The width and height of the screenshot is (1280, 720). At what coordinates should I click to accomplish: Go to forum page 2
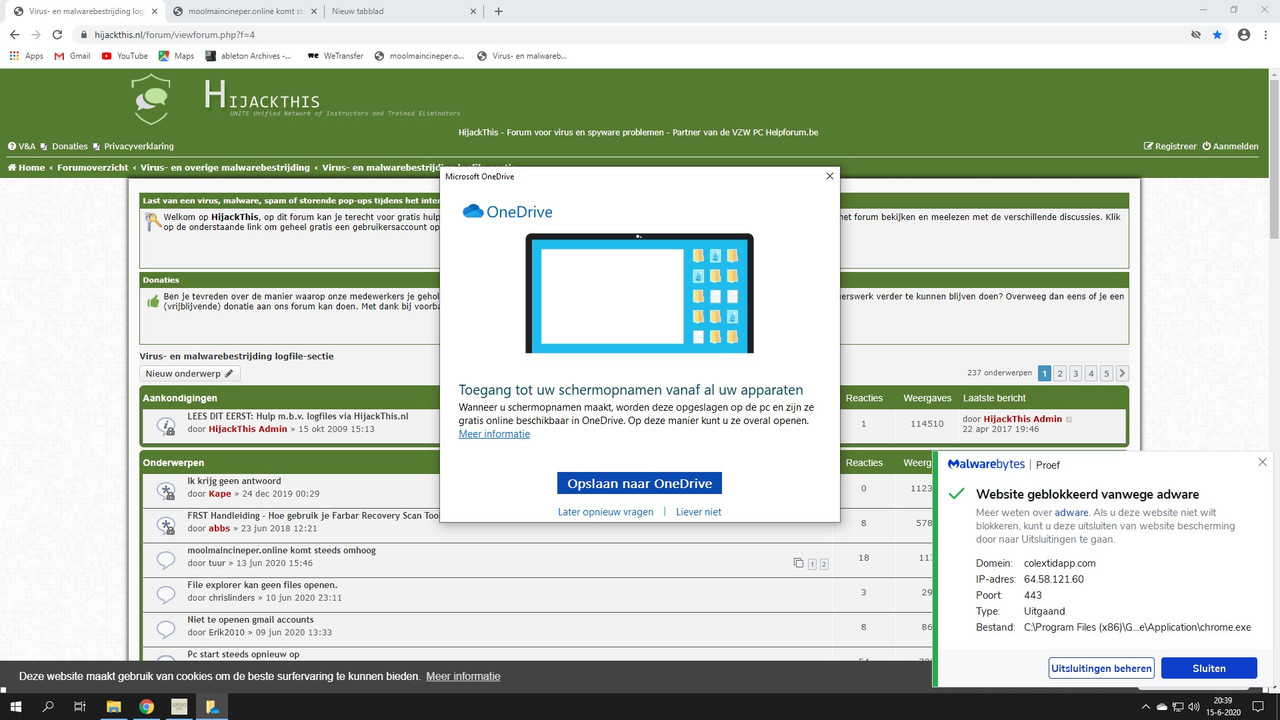pos(1060,373)
